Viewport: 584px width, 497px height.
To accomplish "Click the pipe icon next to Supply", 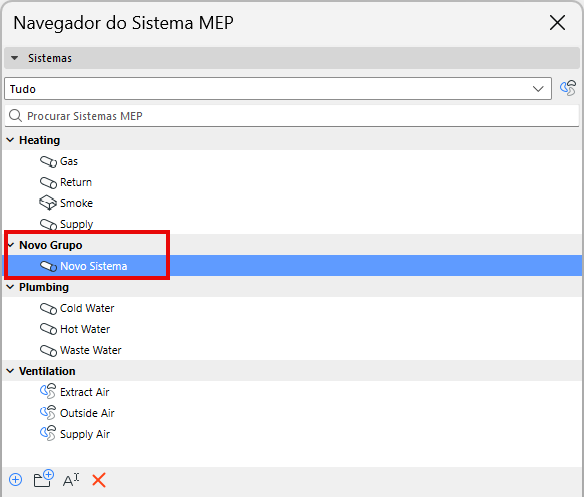I will pos(48,224).
